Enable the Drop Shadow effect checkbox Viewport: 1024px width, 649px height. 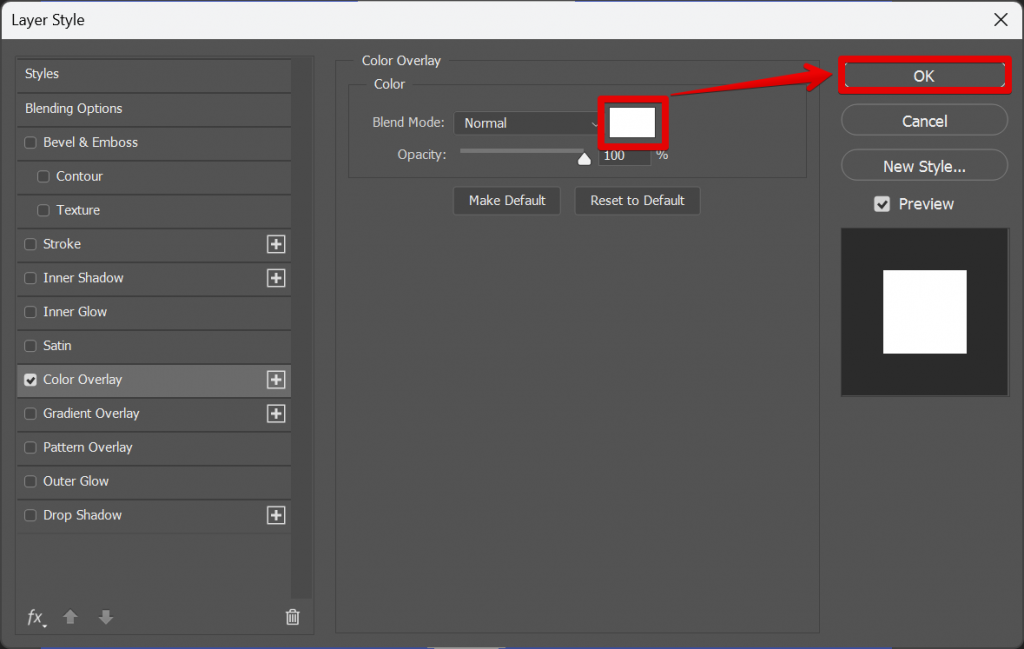30,515
